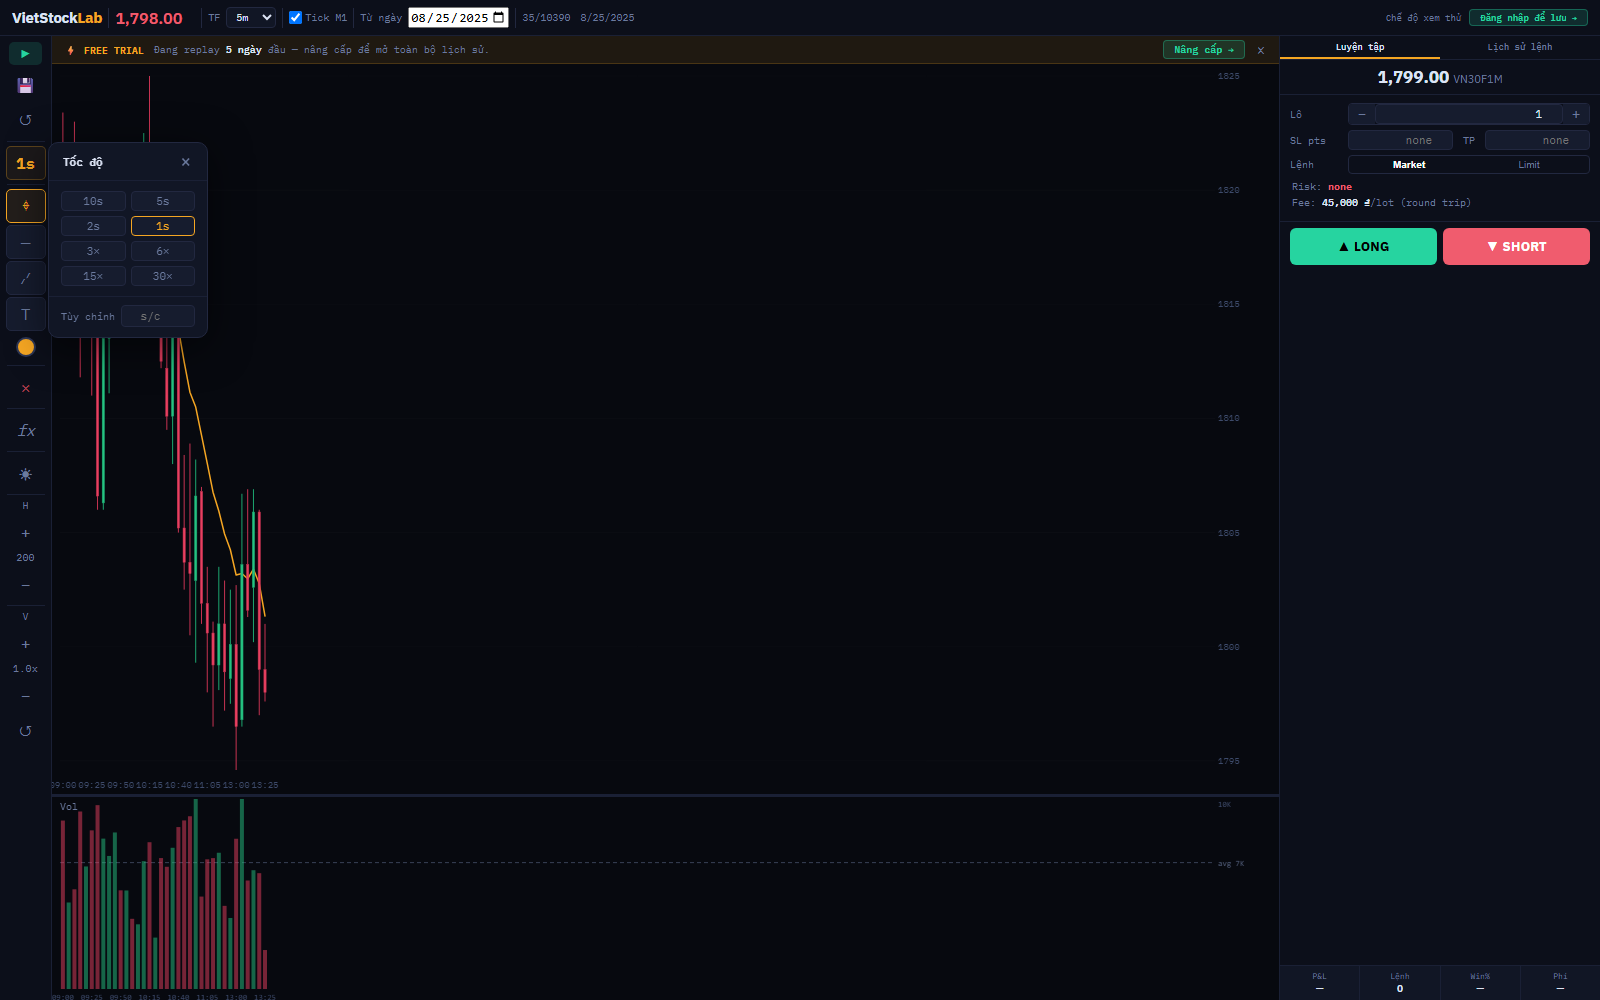Switch to the Luyện tập tab
1600x1000 pixels.
(1360, 47)
